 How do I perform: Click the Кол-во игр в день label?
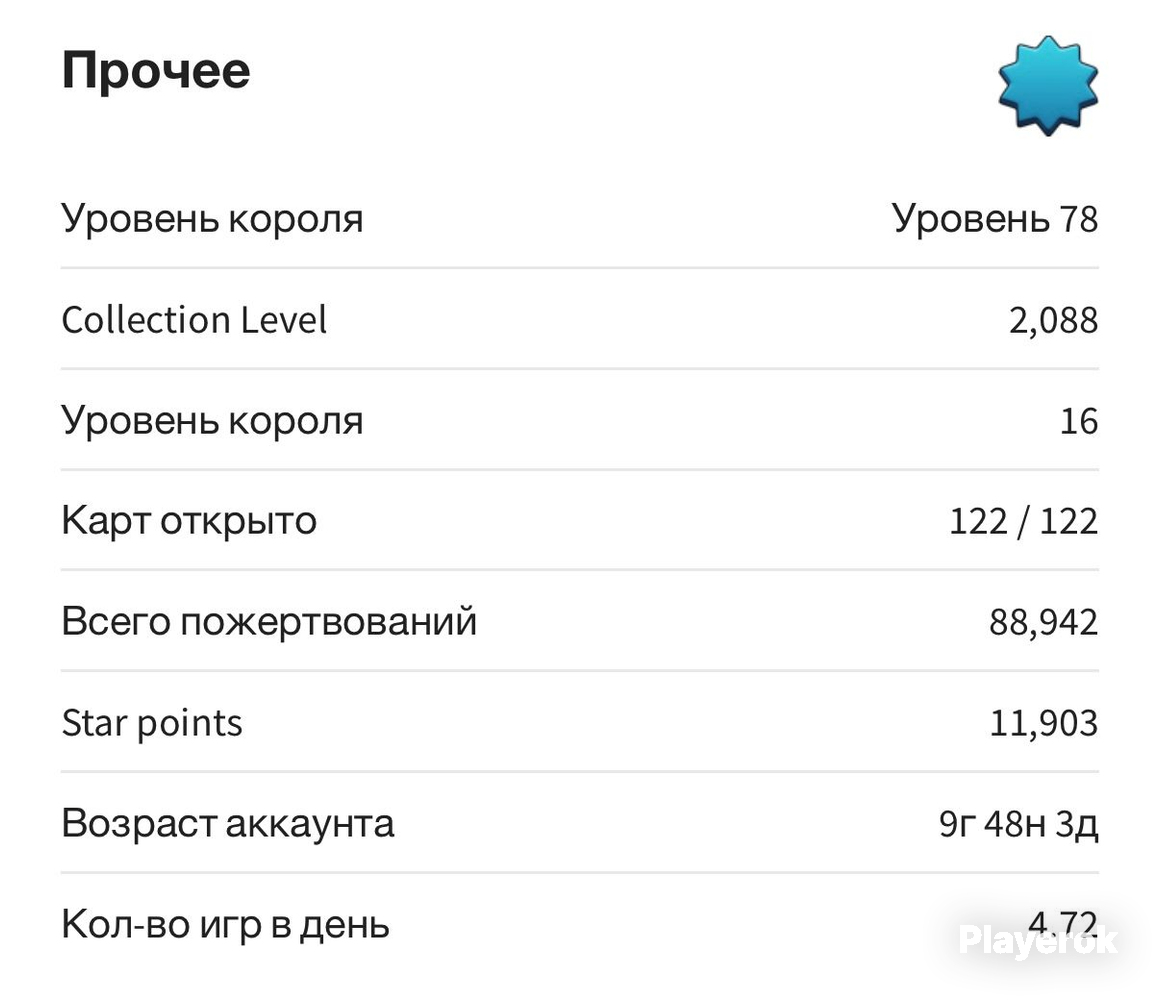pyautogui.click(x=226, y=925)
